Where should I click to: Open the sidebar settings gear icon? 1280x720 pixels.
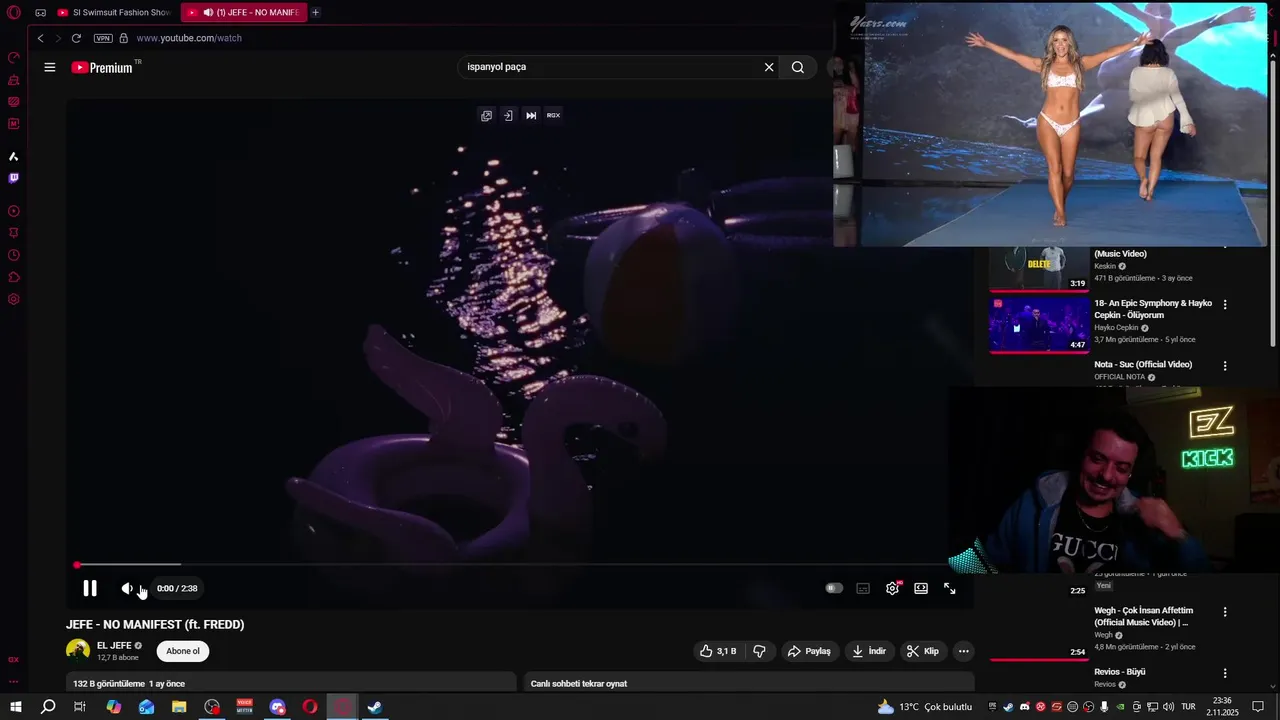[x=14, y=299]
